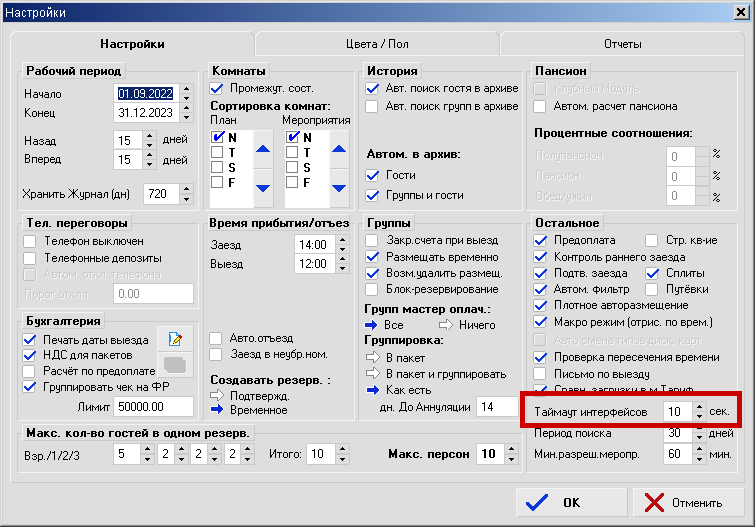
Task: Switch to the Цвета / Пол tab
Action: point(376,44)
